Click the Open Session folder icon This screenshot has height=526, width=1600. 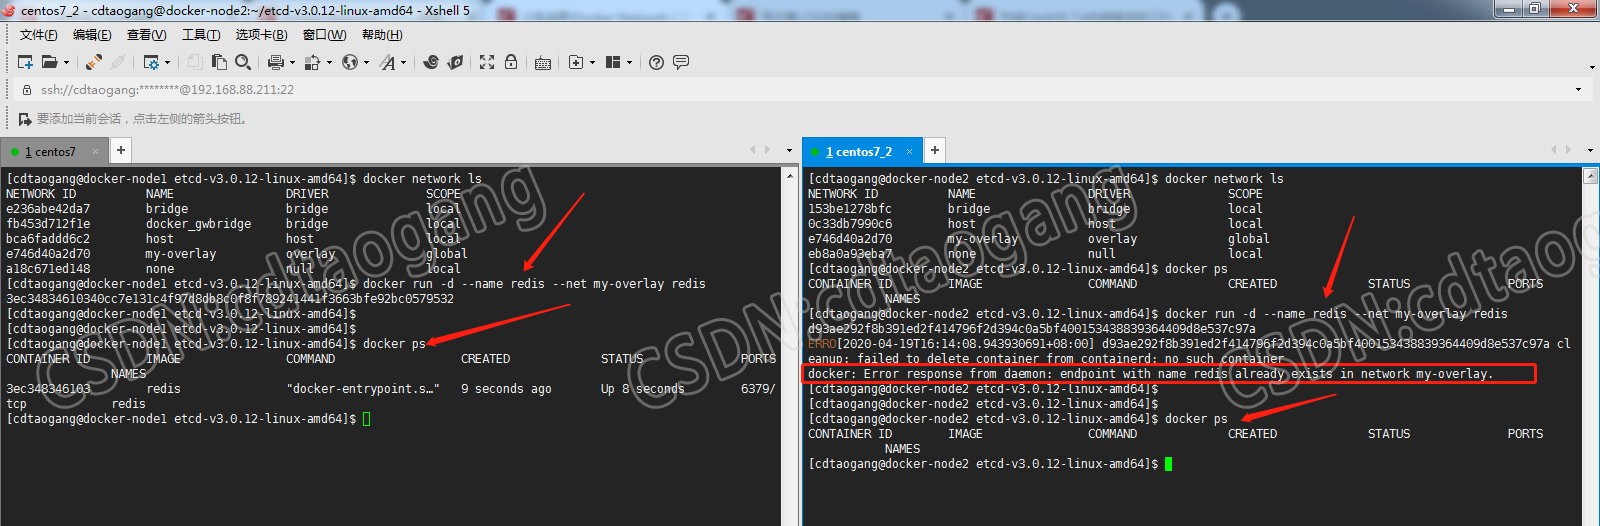click(49, 62)
